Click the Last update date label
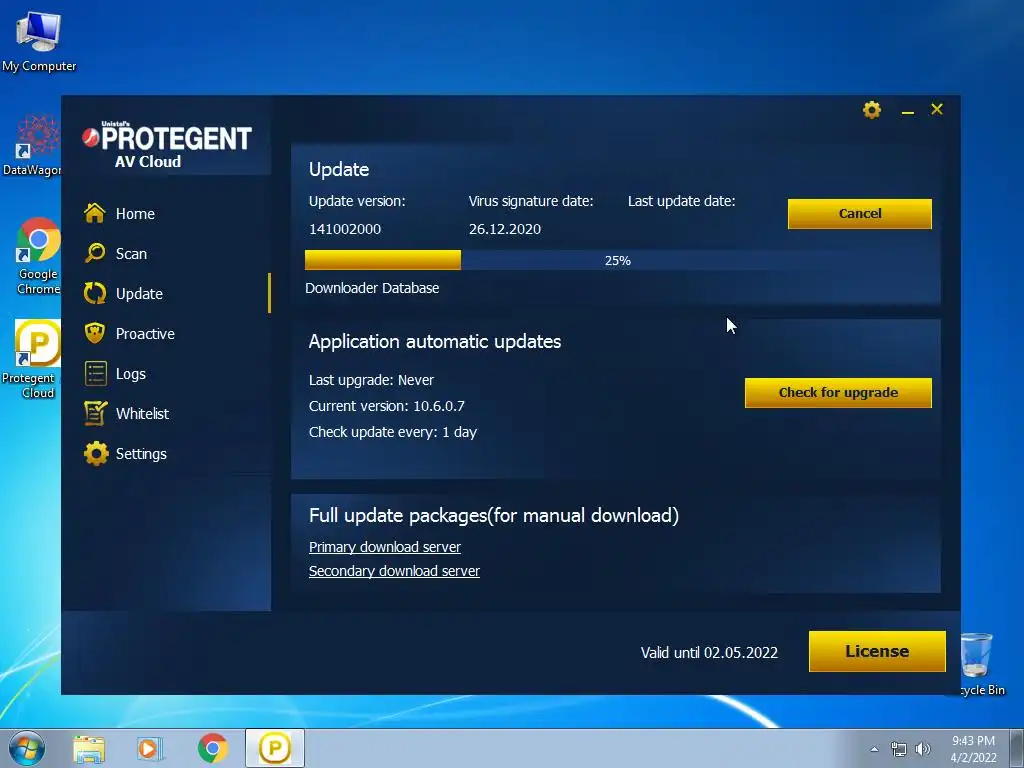1024x768 pixels. pos(681,201)
